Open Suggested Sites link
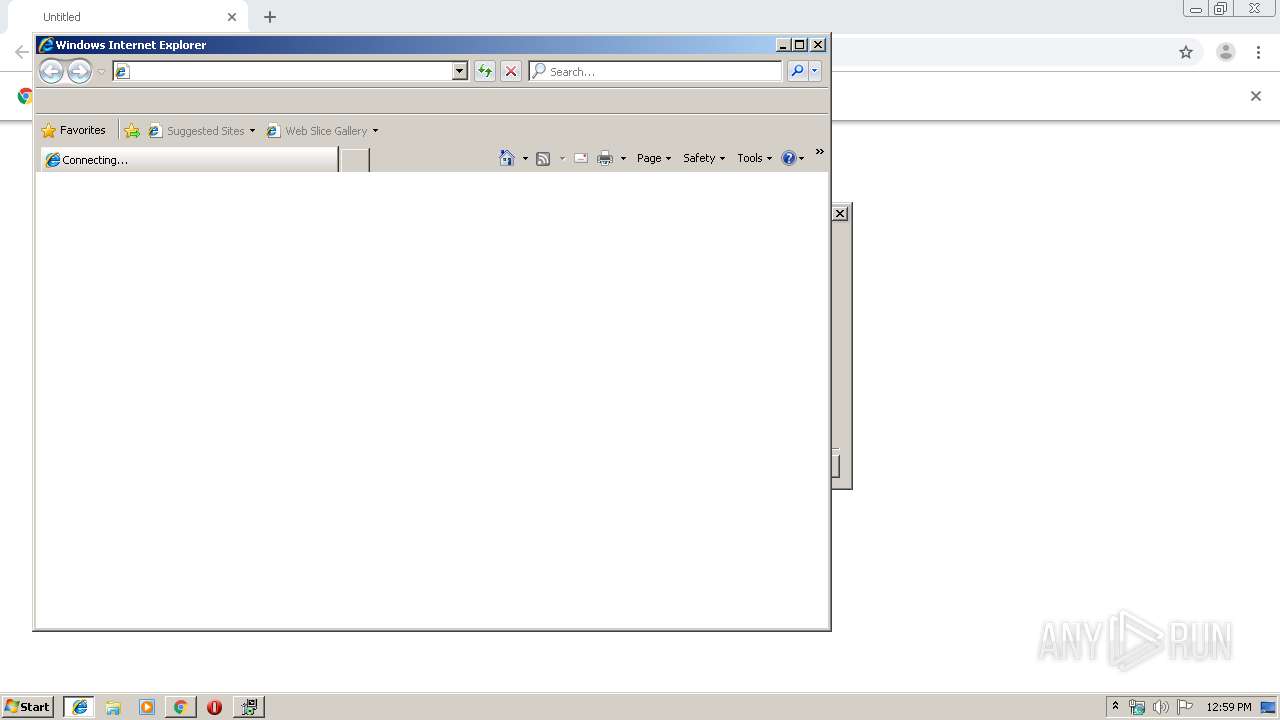The height and width of the screenshot is (720, 1280). [196, 131]
